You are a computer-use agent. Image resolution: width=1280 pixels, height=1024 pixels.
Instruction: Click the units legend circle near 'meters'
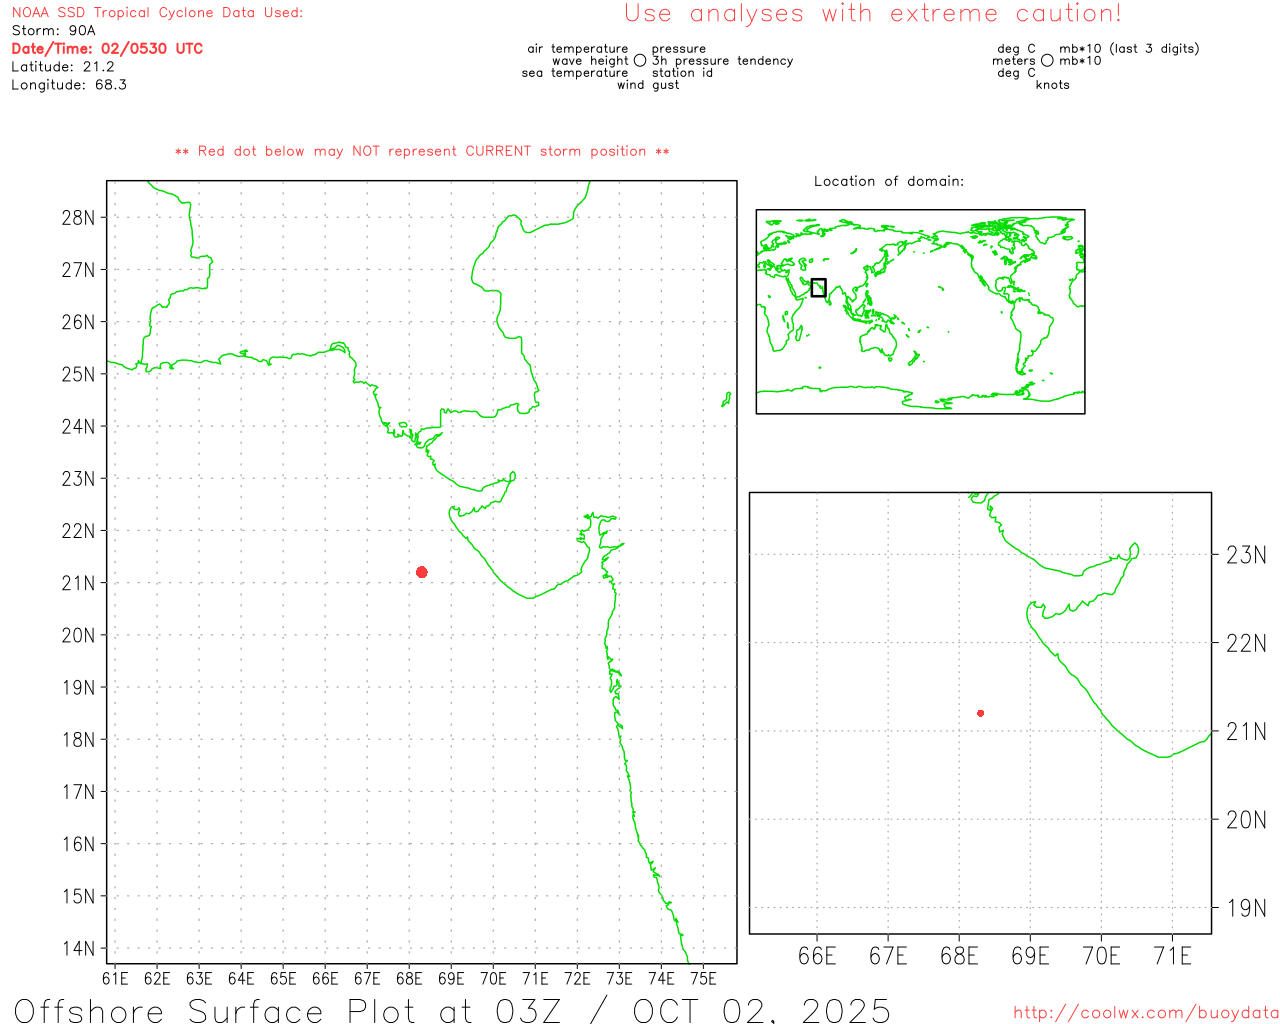tap(1047, 61)
